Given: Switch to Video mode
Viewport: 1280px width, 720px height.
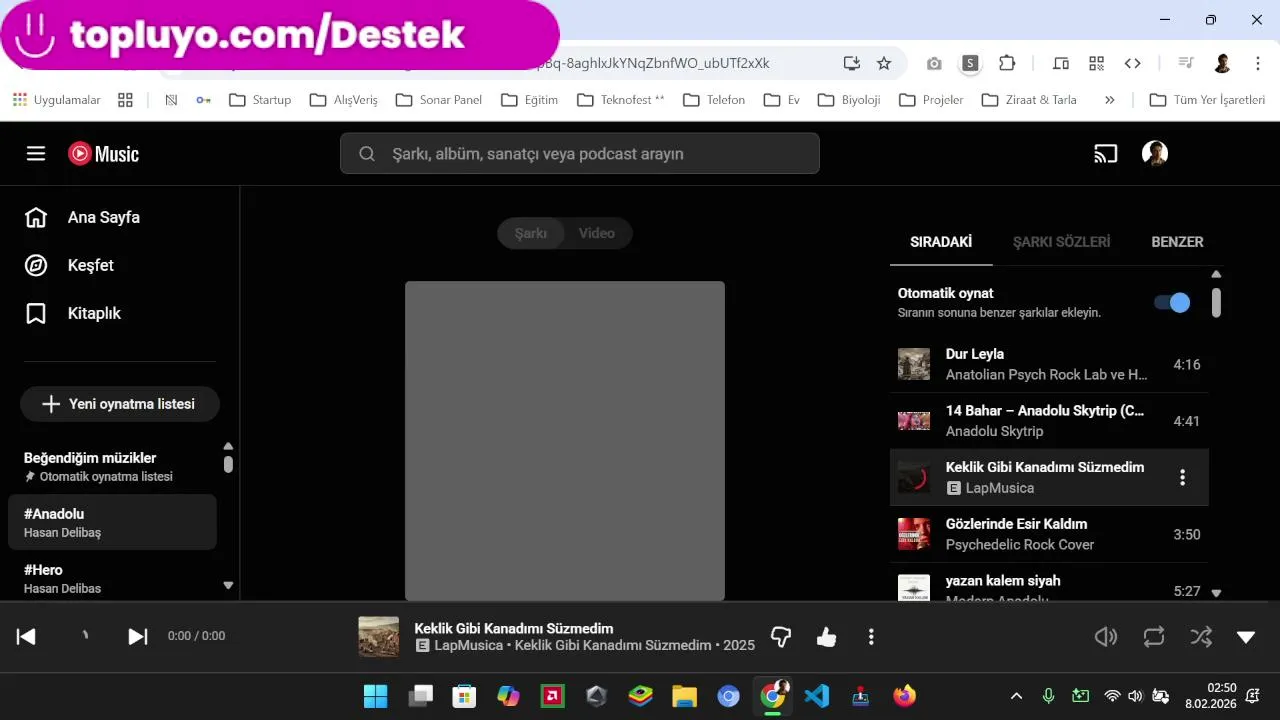Looking at the screenshot, I should [x=597, y=233].
